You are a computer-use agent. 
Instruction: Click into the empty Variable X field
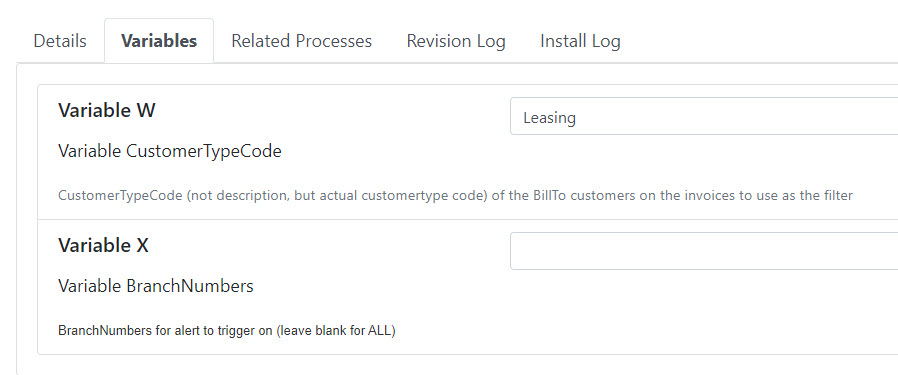(x=704, y=251)
